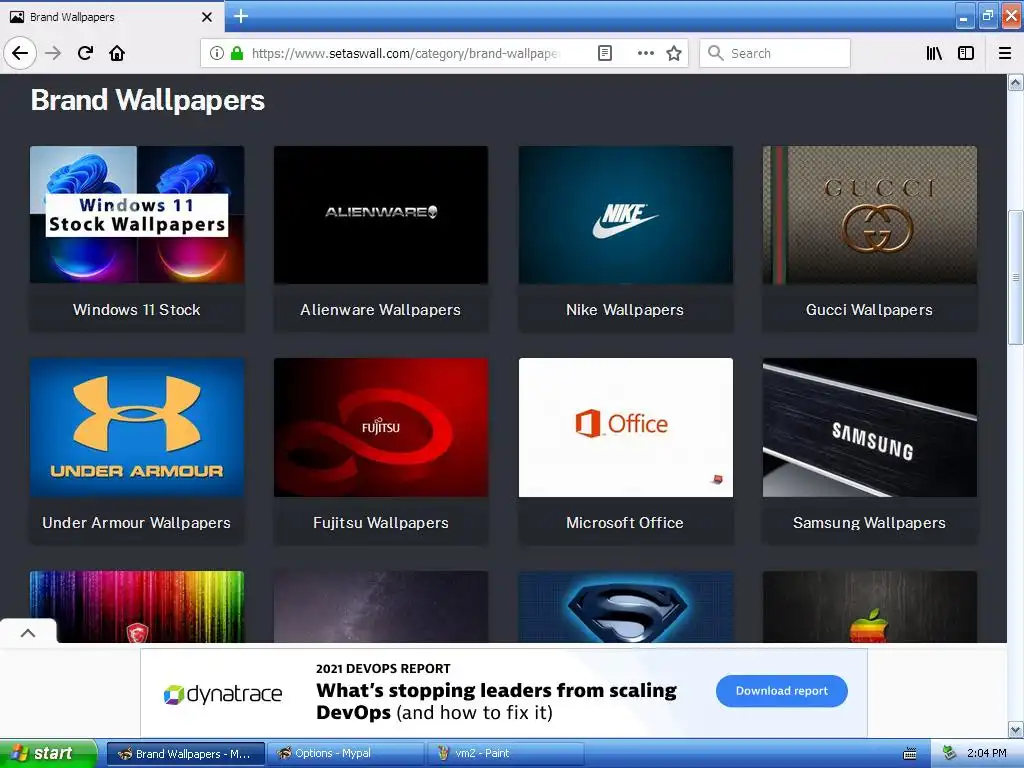Click the Alienware Wallpapers link
Viewport: 1024px width, 768px height.
tap(381, 310)
